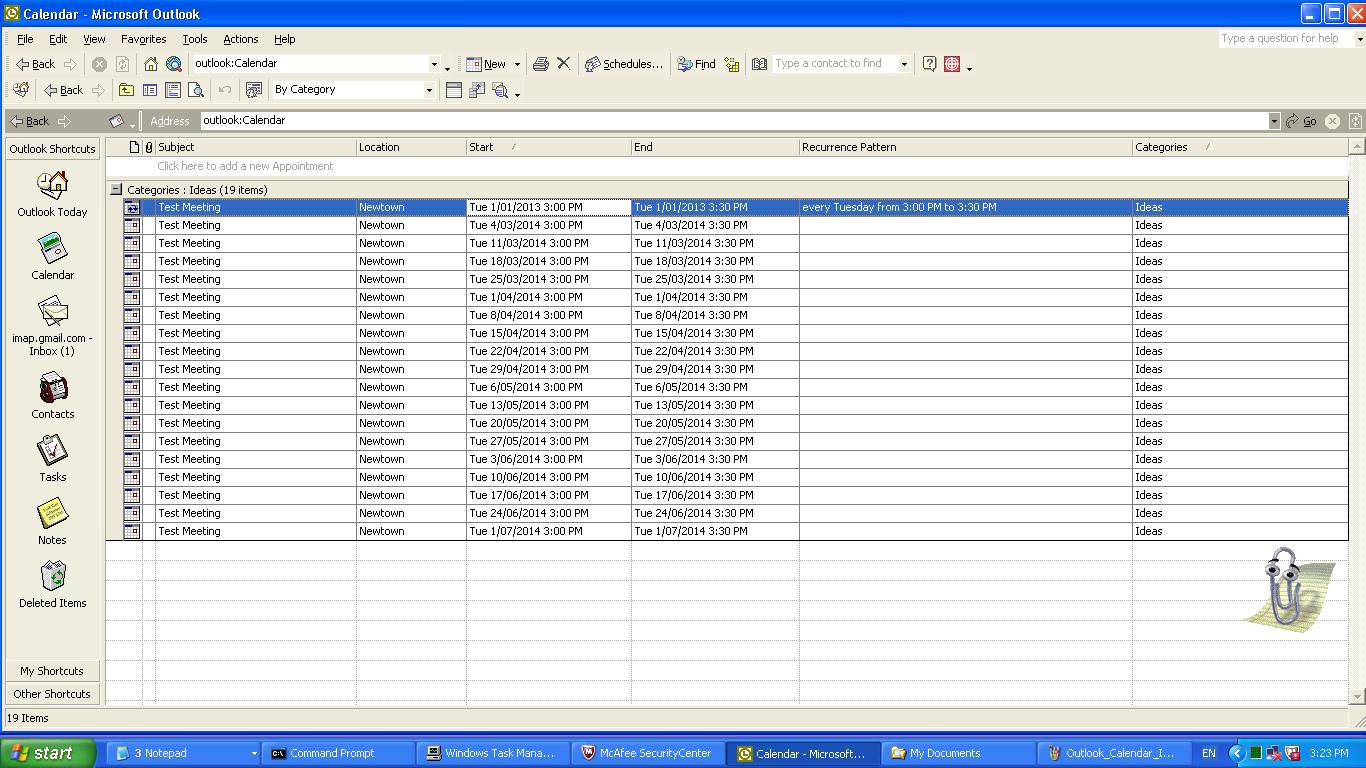Click the 'Type a contact to find' field
Image resolution: width=1366 pixels, height=768 pixels.
point(835,64)
